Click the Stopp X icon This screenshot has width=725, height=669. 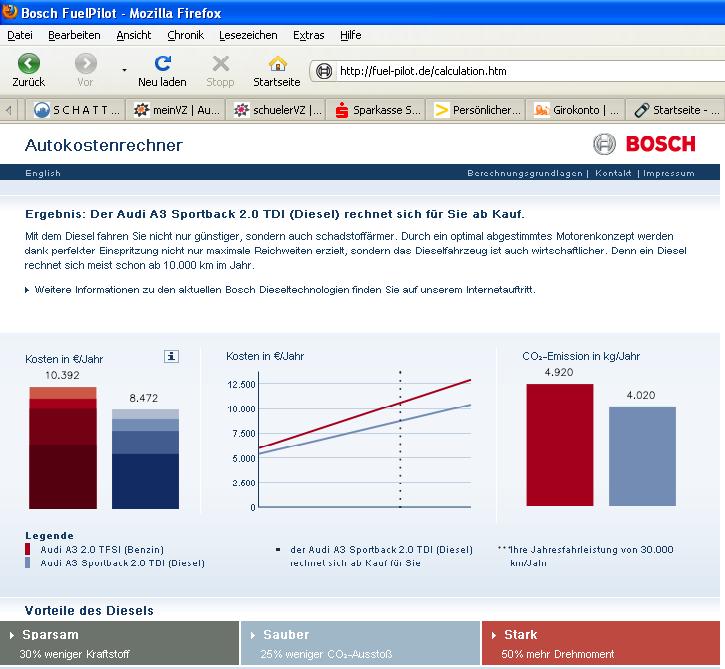tap(221, 64)
